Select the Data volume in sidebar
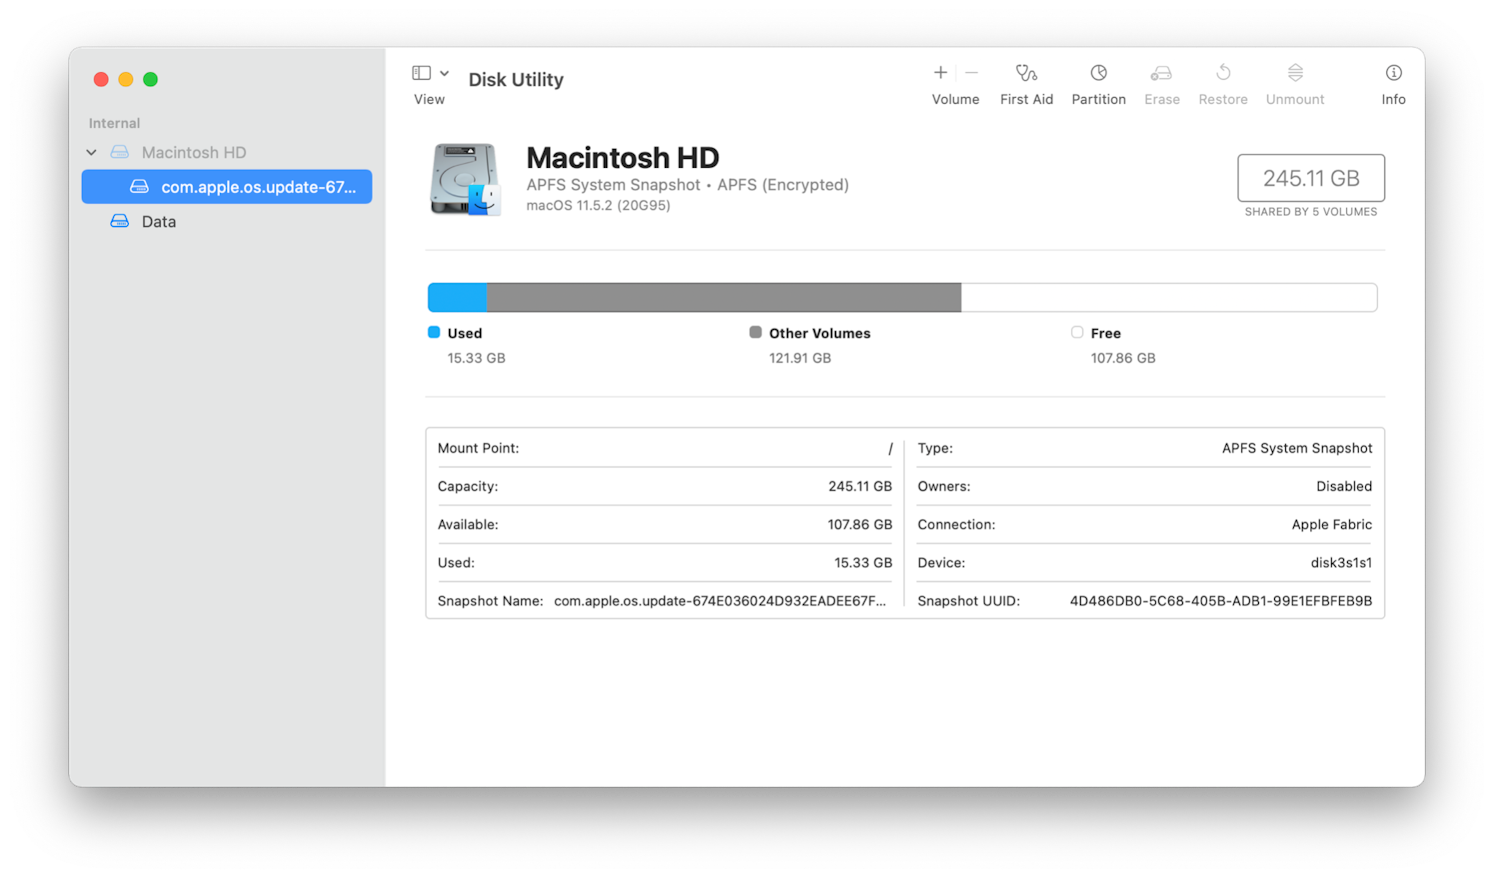This screenshot has width=1494, height=878. coord(158,221)
